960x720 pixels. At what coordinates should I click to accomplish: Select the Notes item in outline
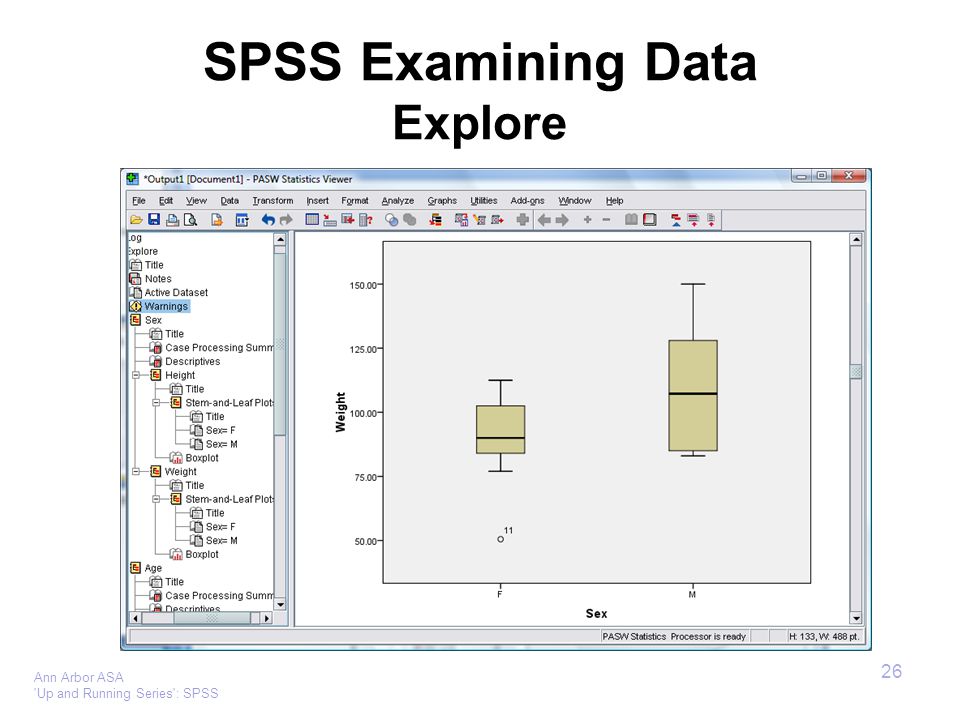(x=158, y=279)
